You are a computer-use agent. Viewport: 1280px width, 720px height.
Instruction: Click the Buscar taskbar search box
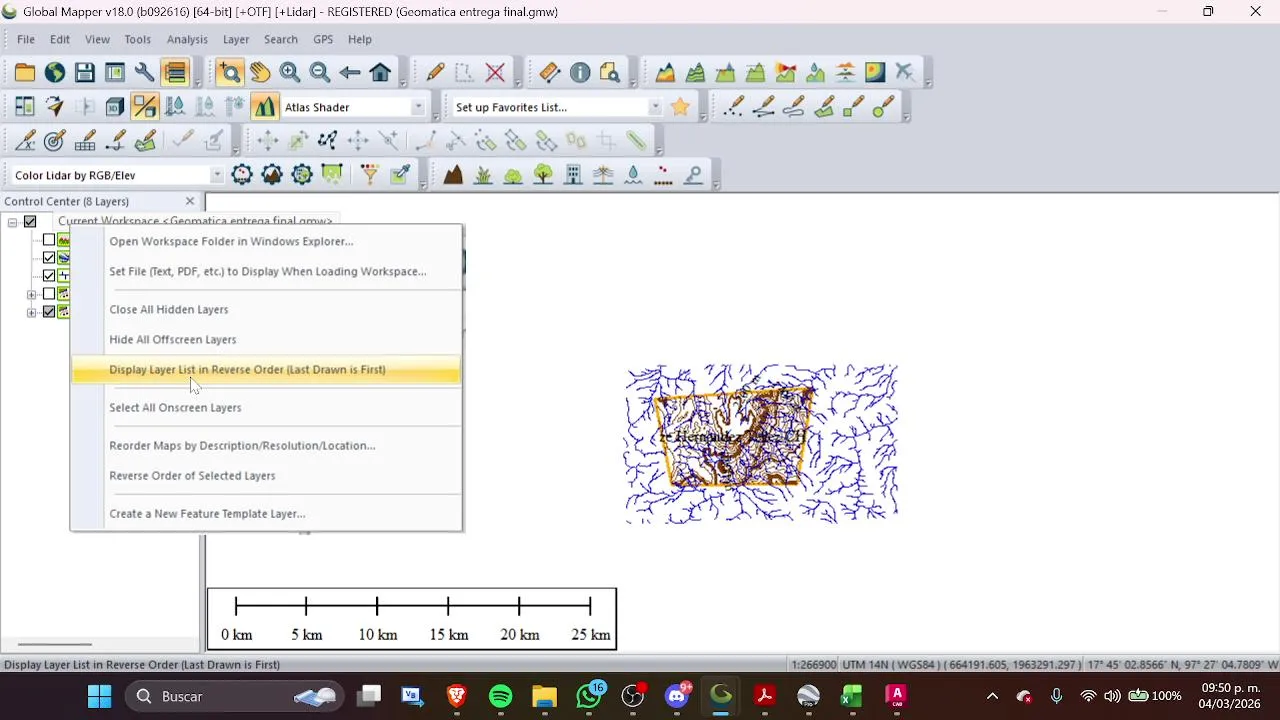(233, 696)
